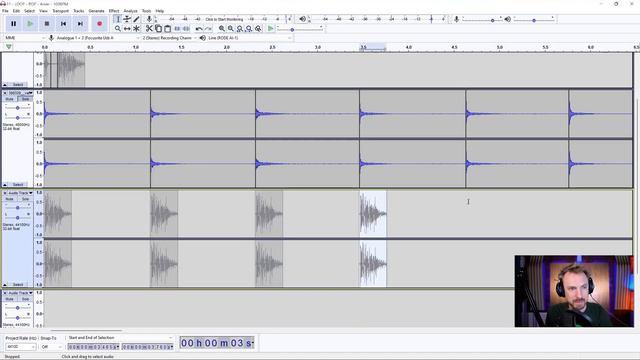Viewport: 640px width, 360px height.
Task: Open the Effect menu
Action: point(114,11)
